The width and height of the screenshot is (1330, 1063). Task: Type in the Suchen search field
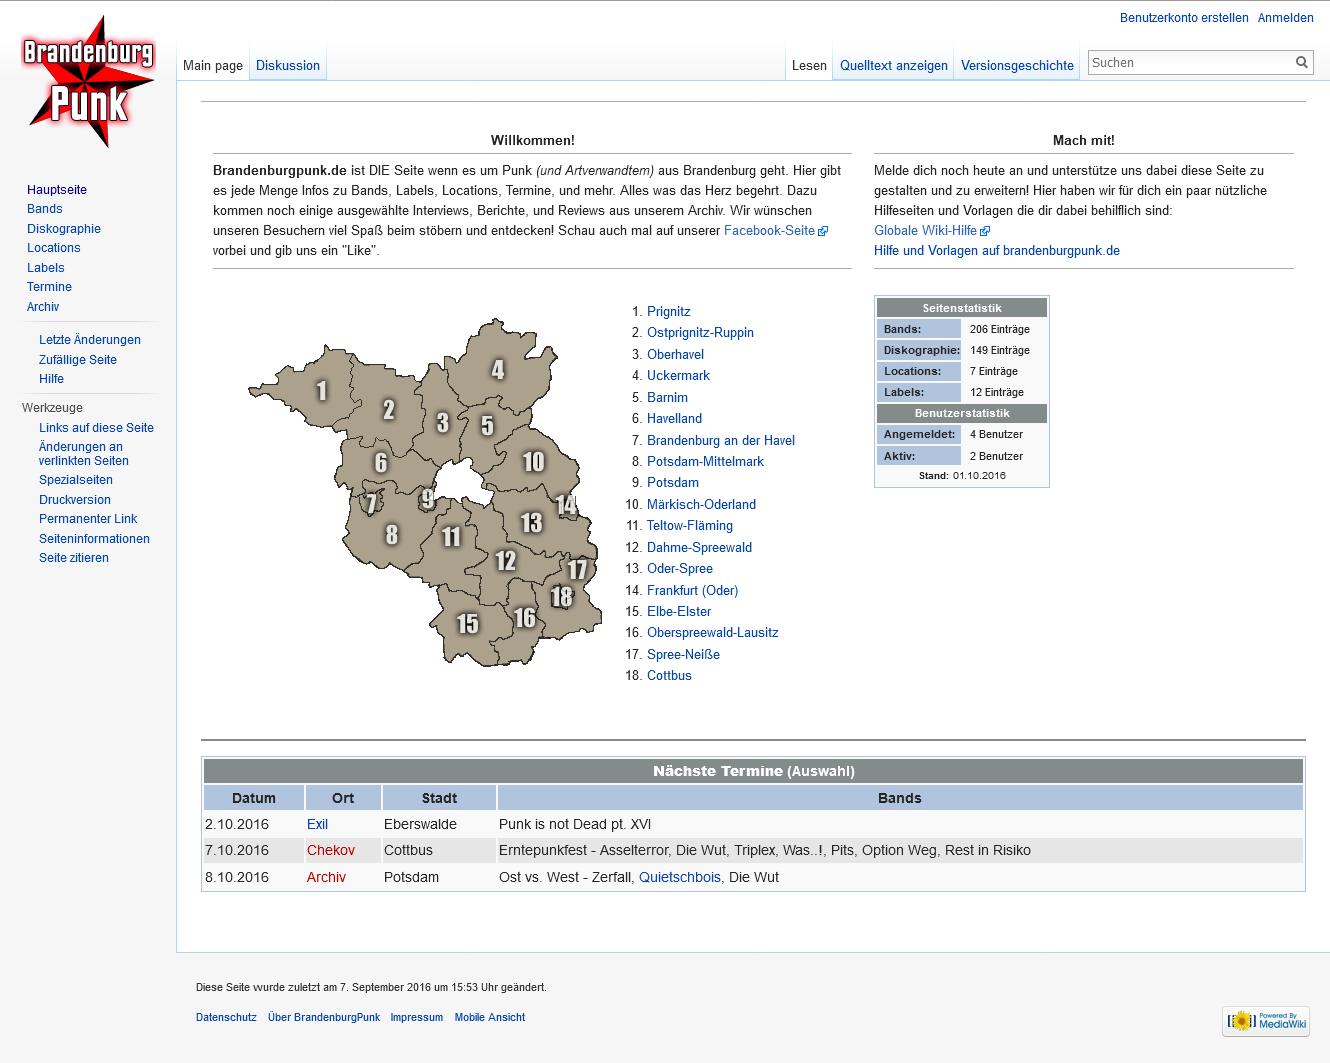click(x=1188, y=63)
